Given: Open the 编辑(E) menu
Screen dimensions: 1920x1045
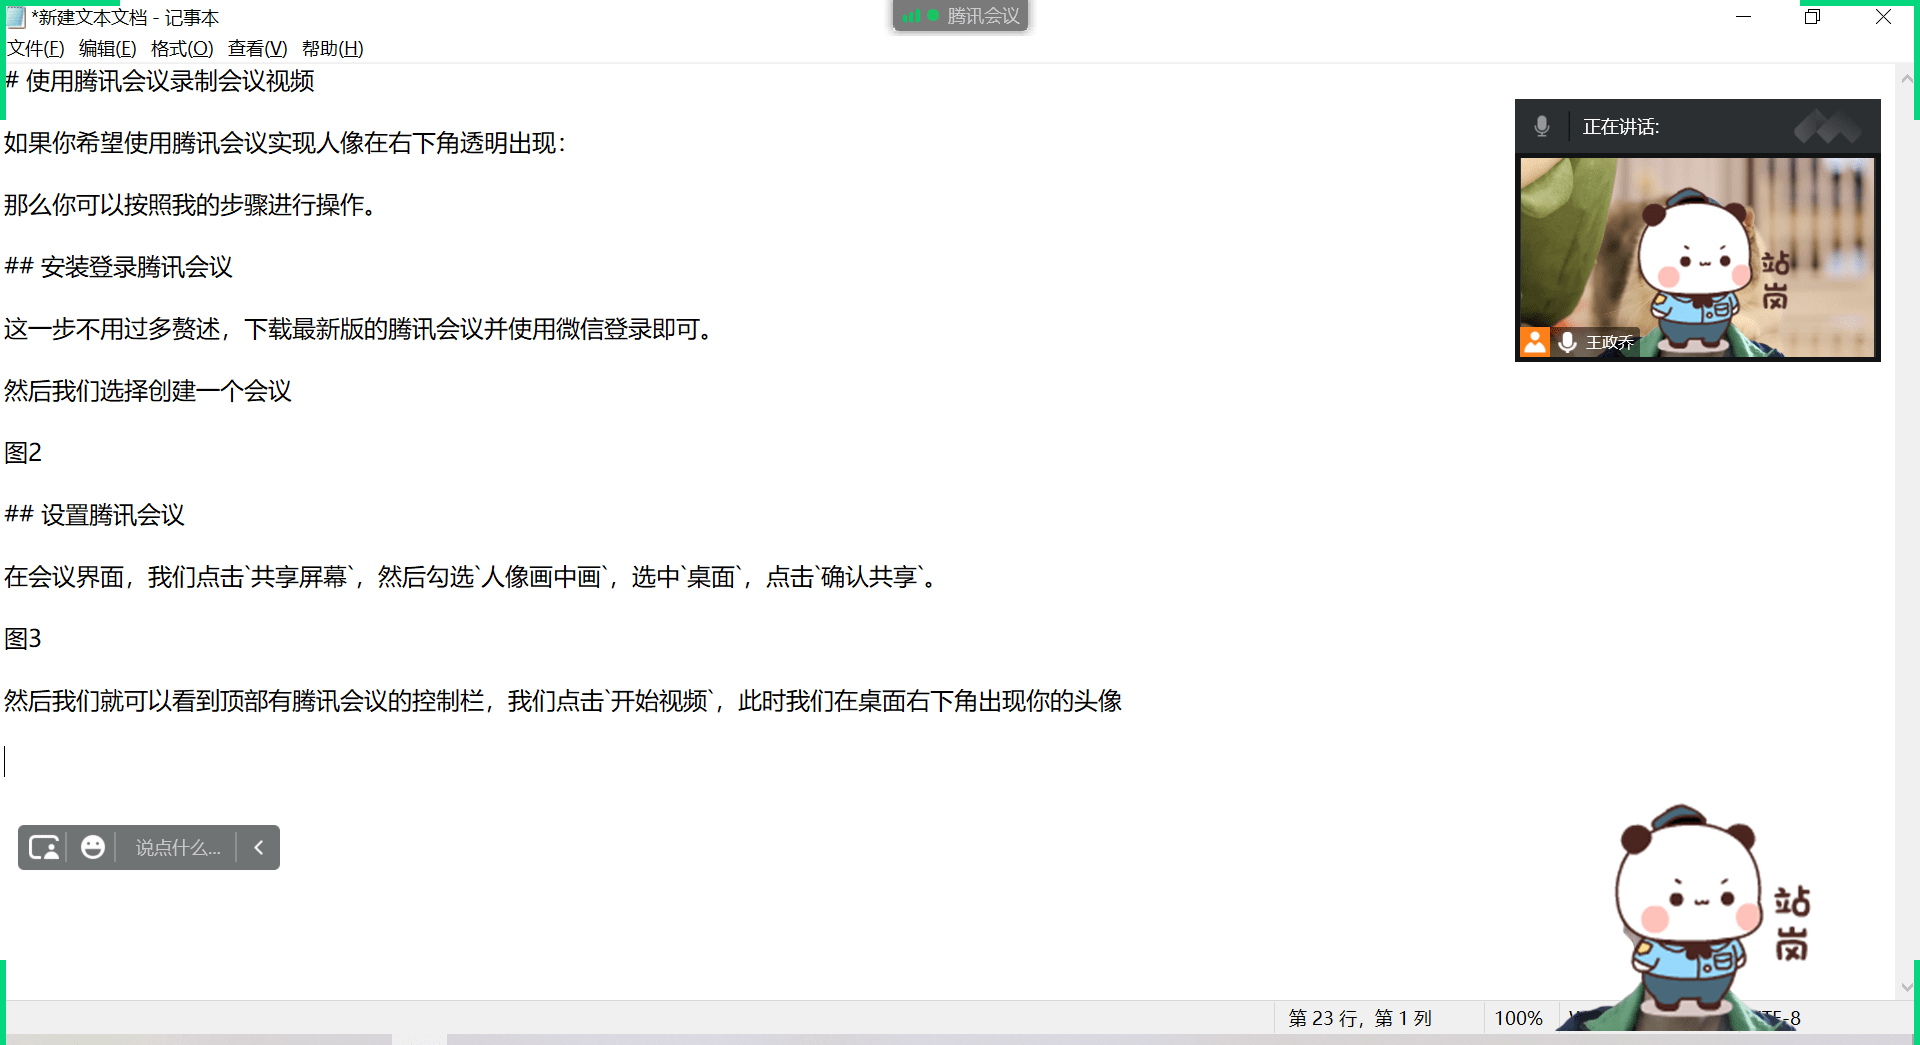Looking at the screenshot, I should coord(107,48).
